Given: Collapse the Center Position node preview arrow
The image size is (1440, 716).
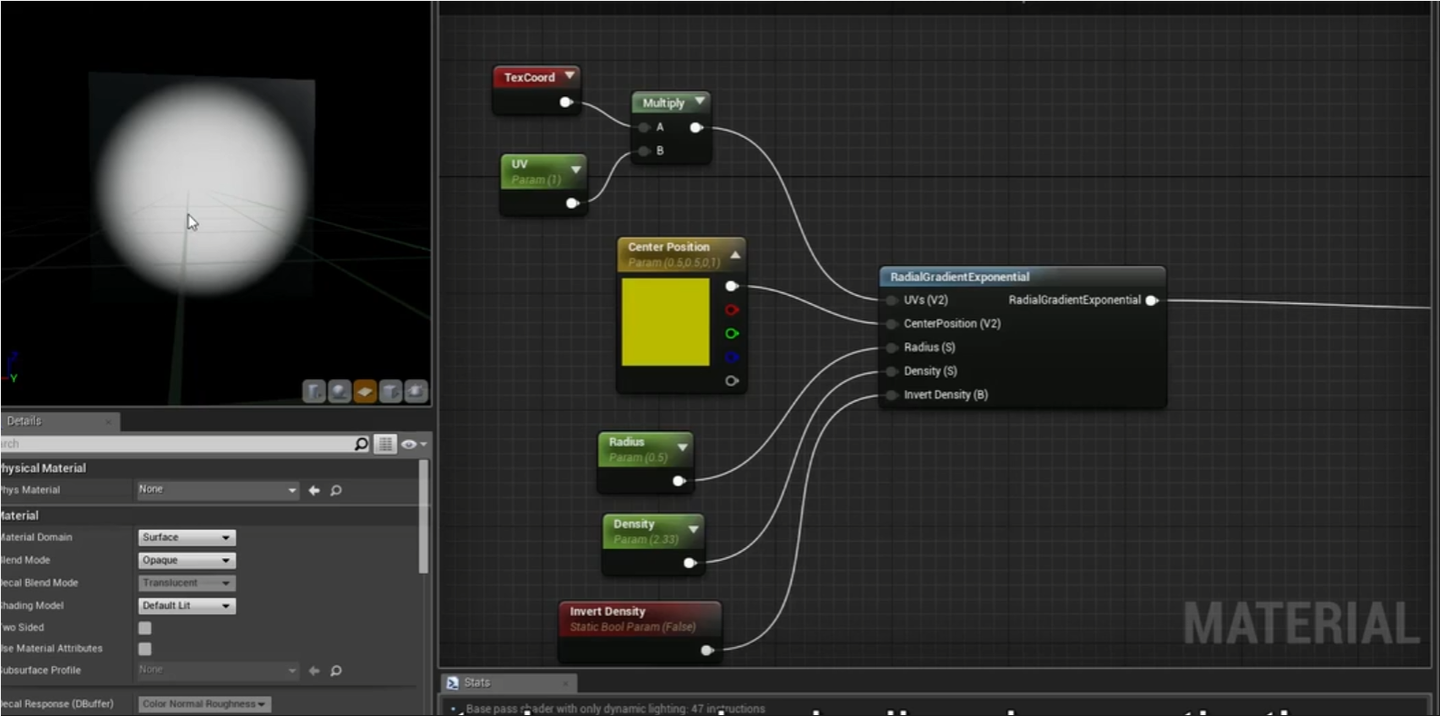Looking at the screenshot, I should click(735, 255).
